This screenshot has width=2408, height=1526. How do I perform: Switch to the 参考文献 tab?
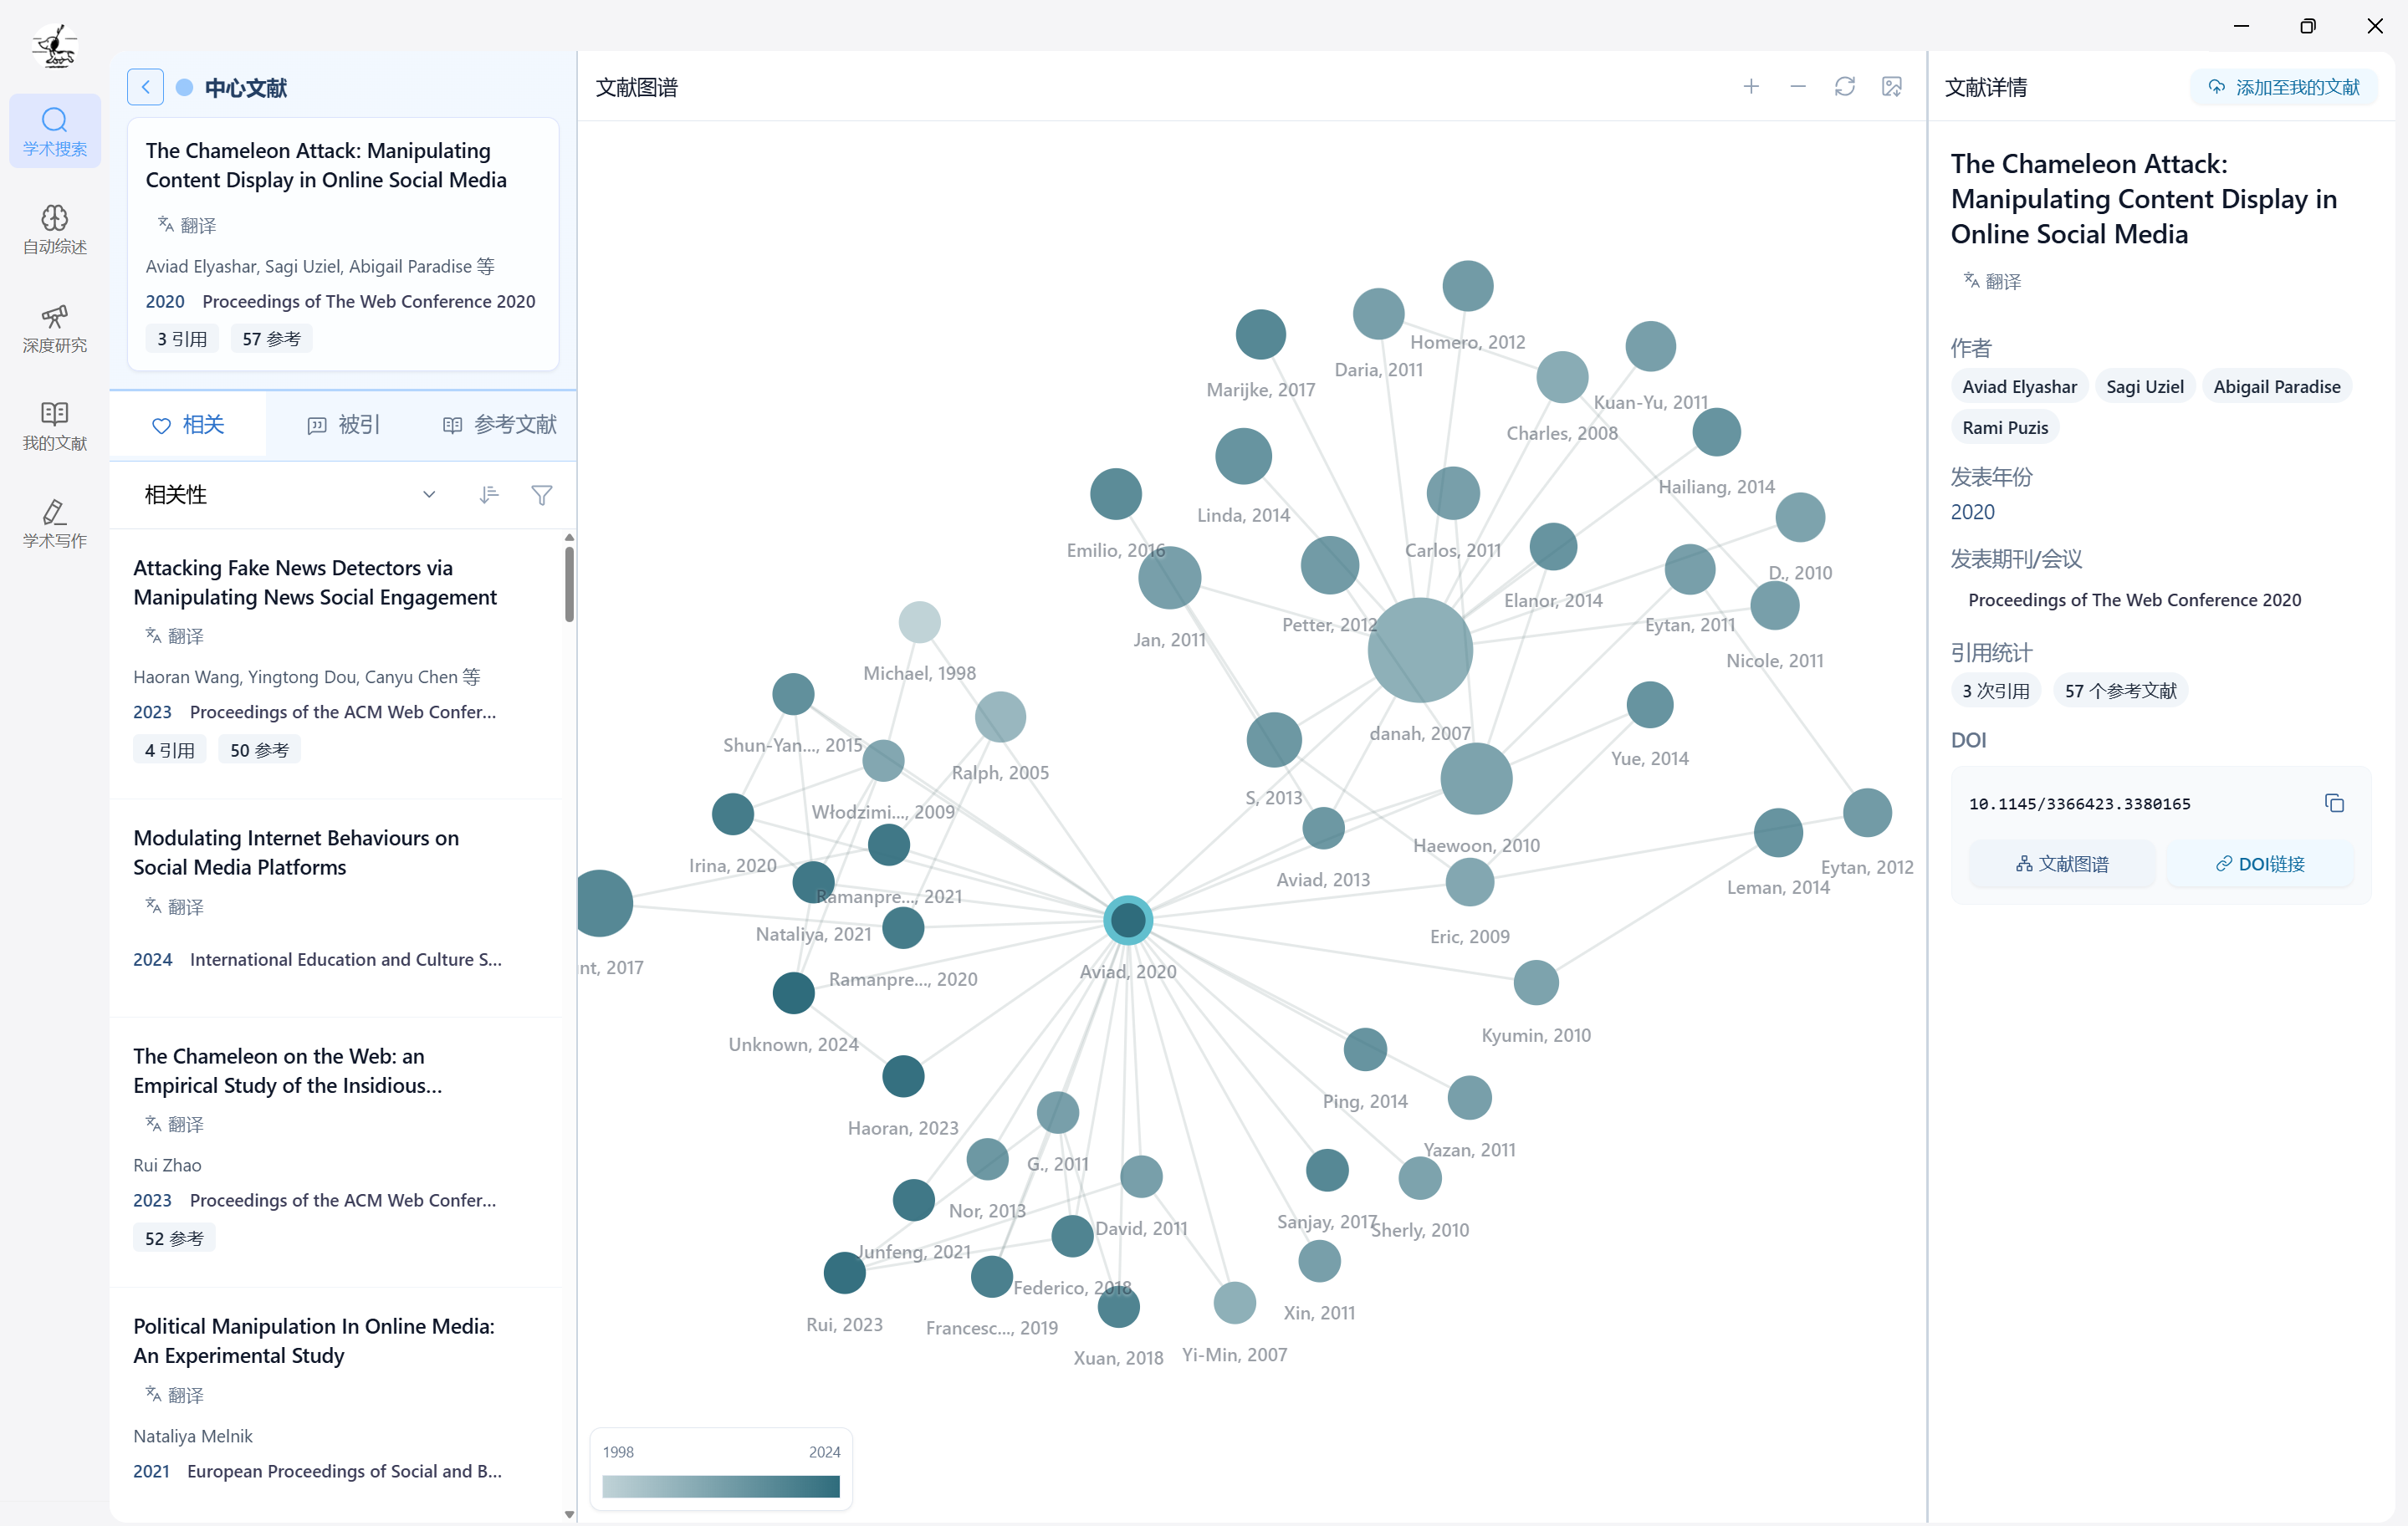pos(500,425)
